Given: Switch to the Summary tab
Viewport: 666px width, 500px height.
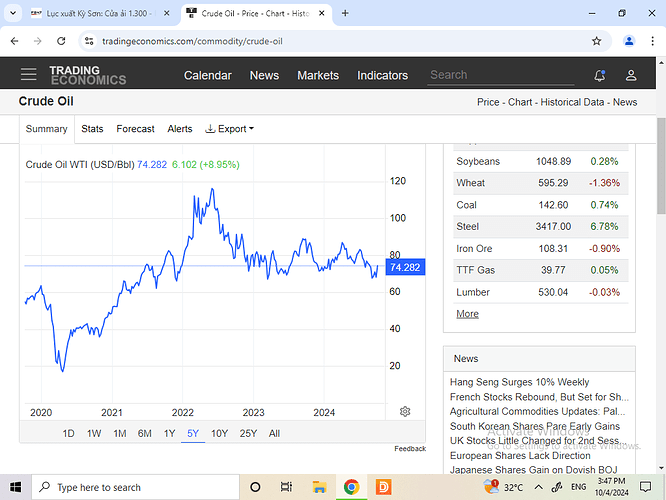Looking at the screenshot, I should (46, 129).
